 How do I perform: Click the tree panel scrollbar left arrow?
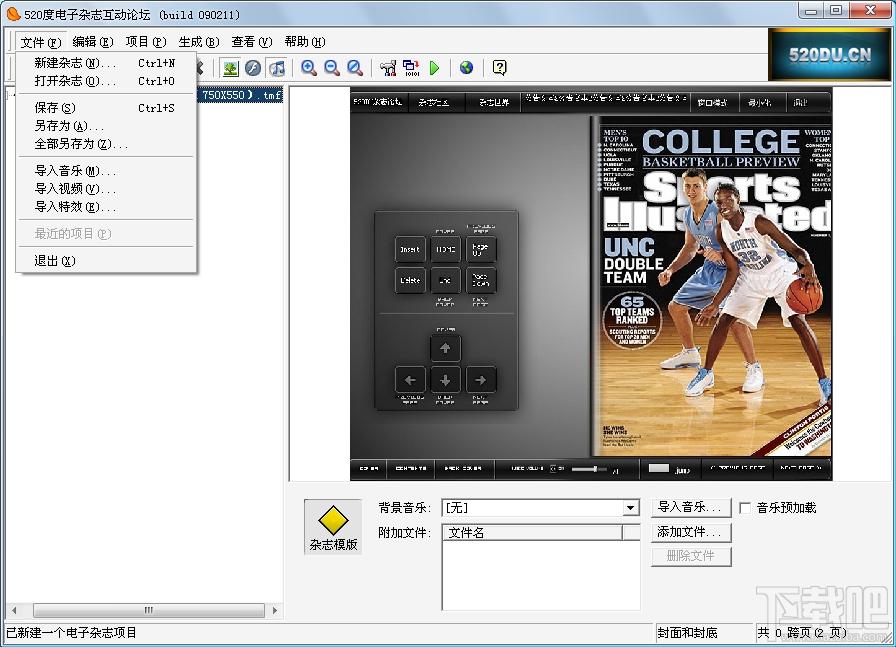tap(14, 610)
